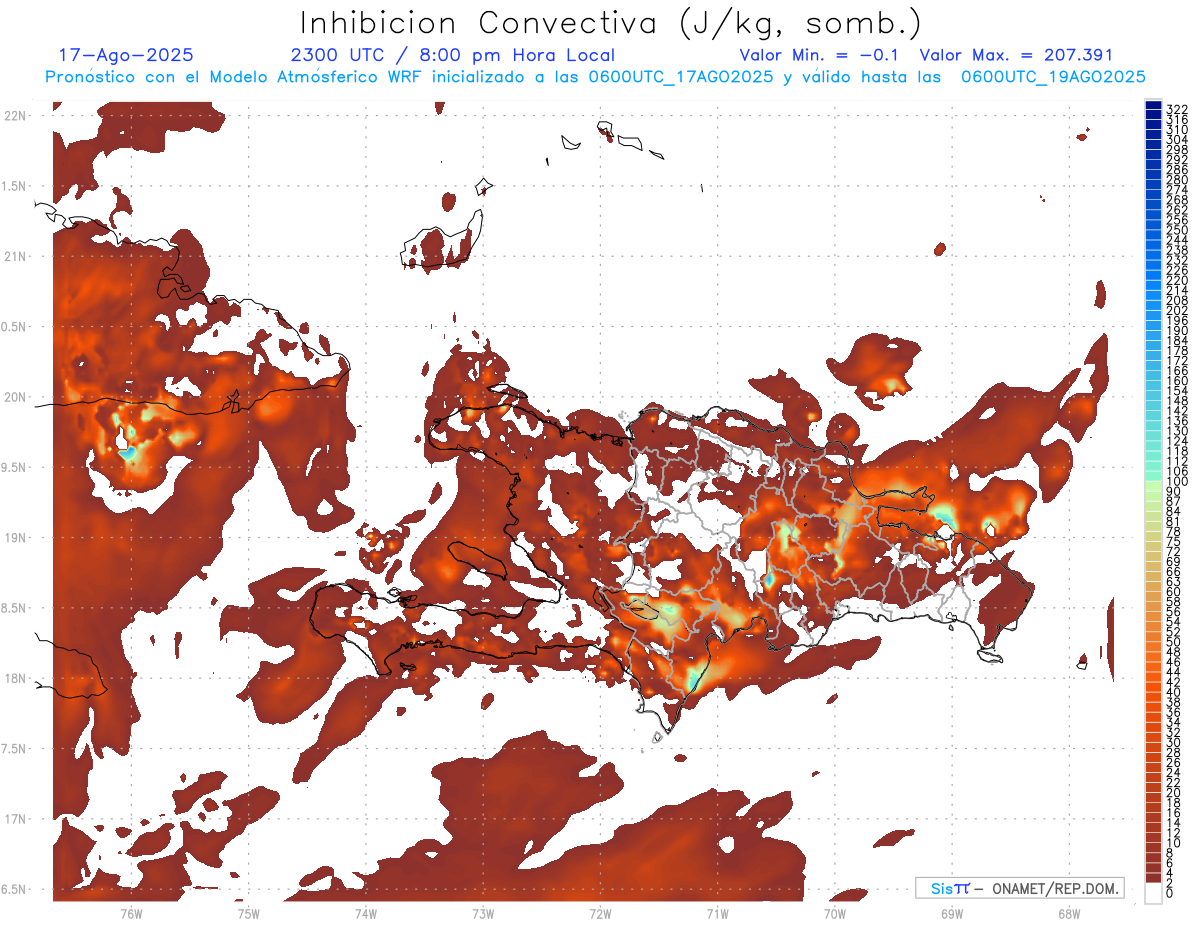Click the "7.5N" latitude label
The width and height of the screenshot is (1200, 927).
pos(15,748)
